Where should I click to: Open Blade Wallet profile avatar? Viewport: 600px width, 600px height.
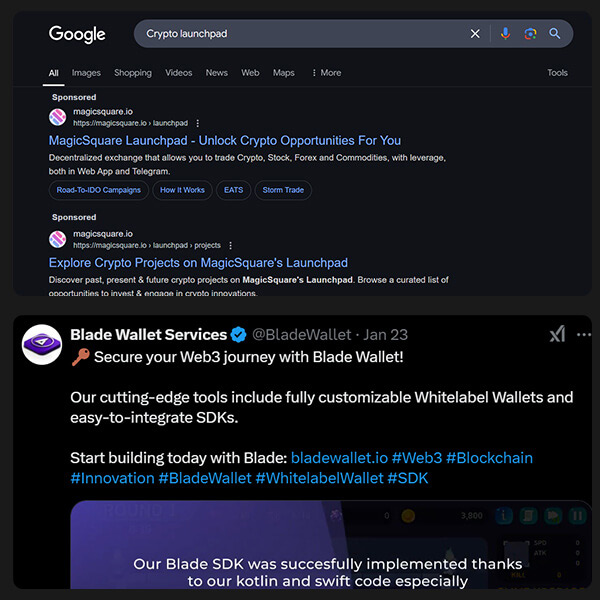click(x=42, y=345)
